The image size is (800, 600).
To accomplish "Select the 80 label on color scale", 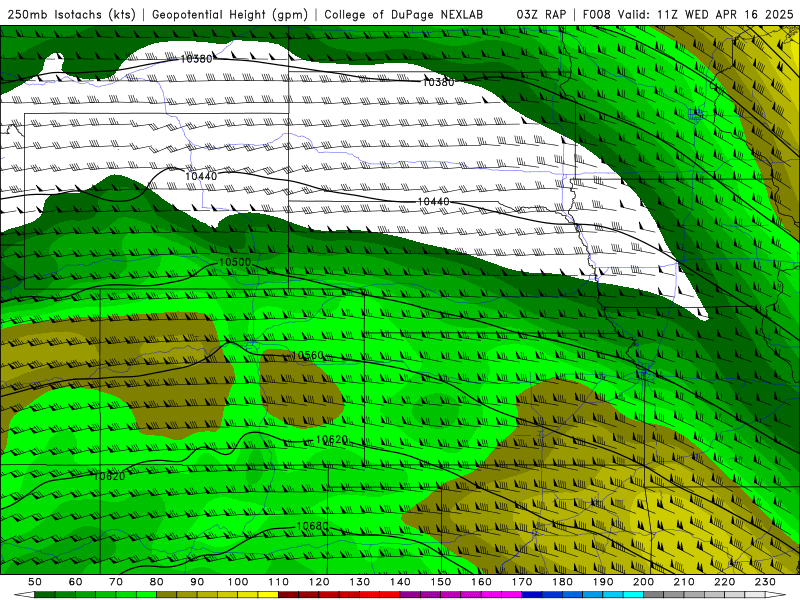I will point(157,582).
